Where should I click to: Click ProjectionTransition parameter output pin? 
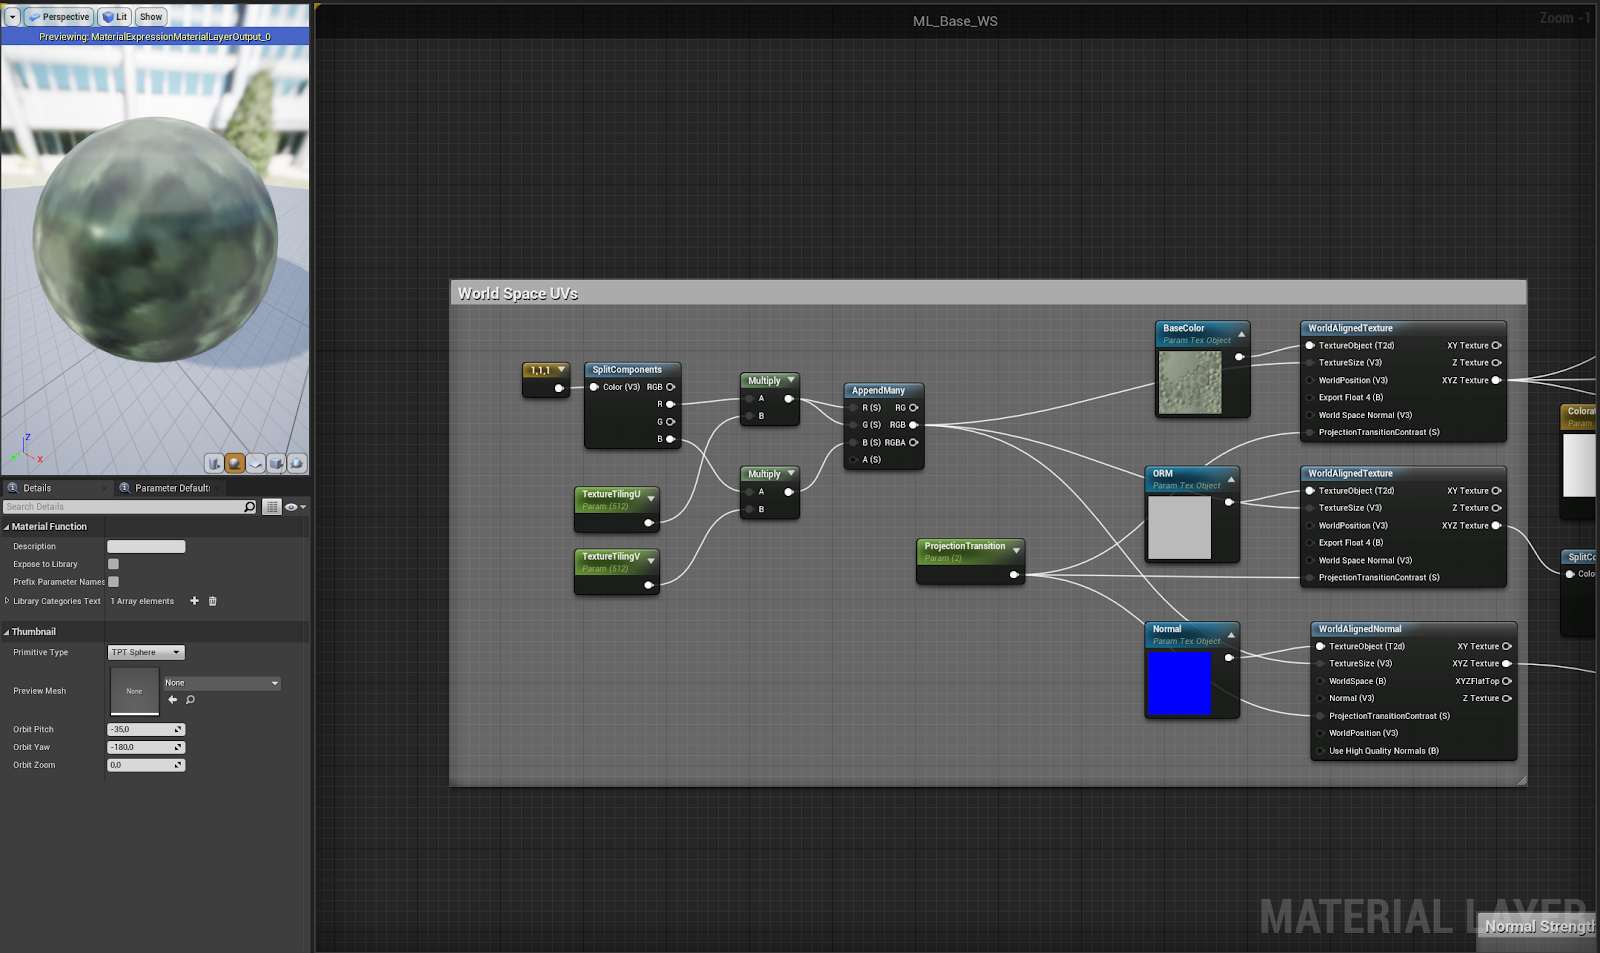[1014, 575]
